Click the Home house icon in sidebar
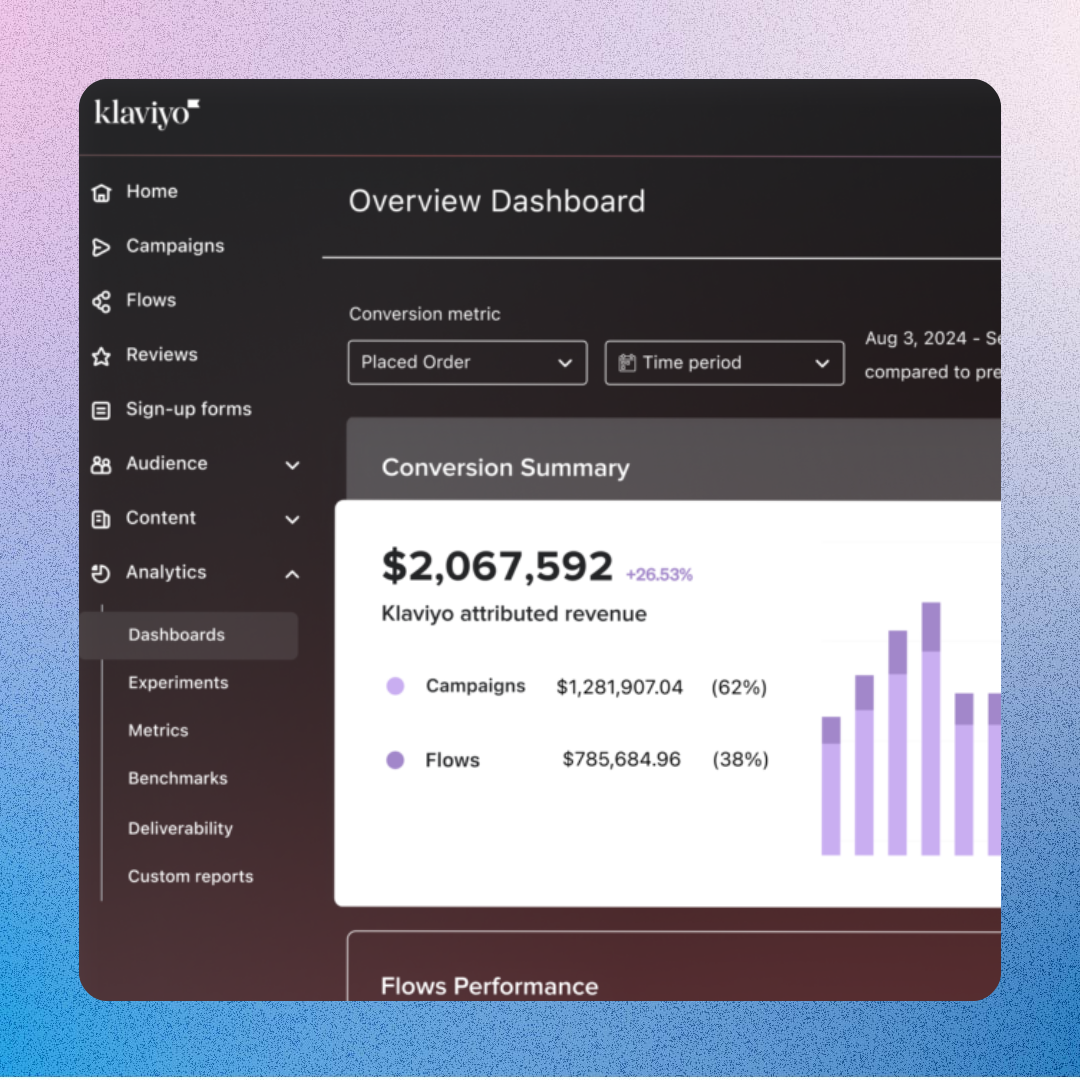Viewport: 1080px width, 1080px height. coord(101,192)
